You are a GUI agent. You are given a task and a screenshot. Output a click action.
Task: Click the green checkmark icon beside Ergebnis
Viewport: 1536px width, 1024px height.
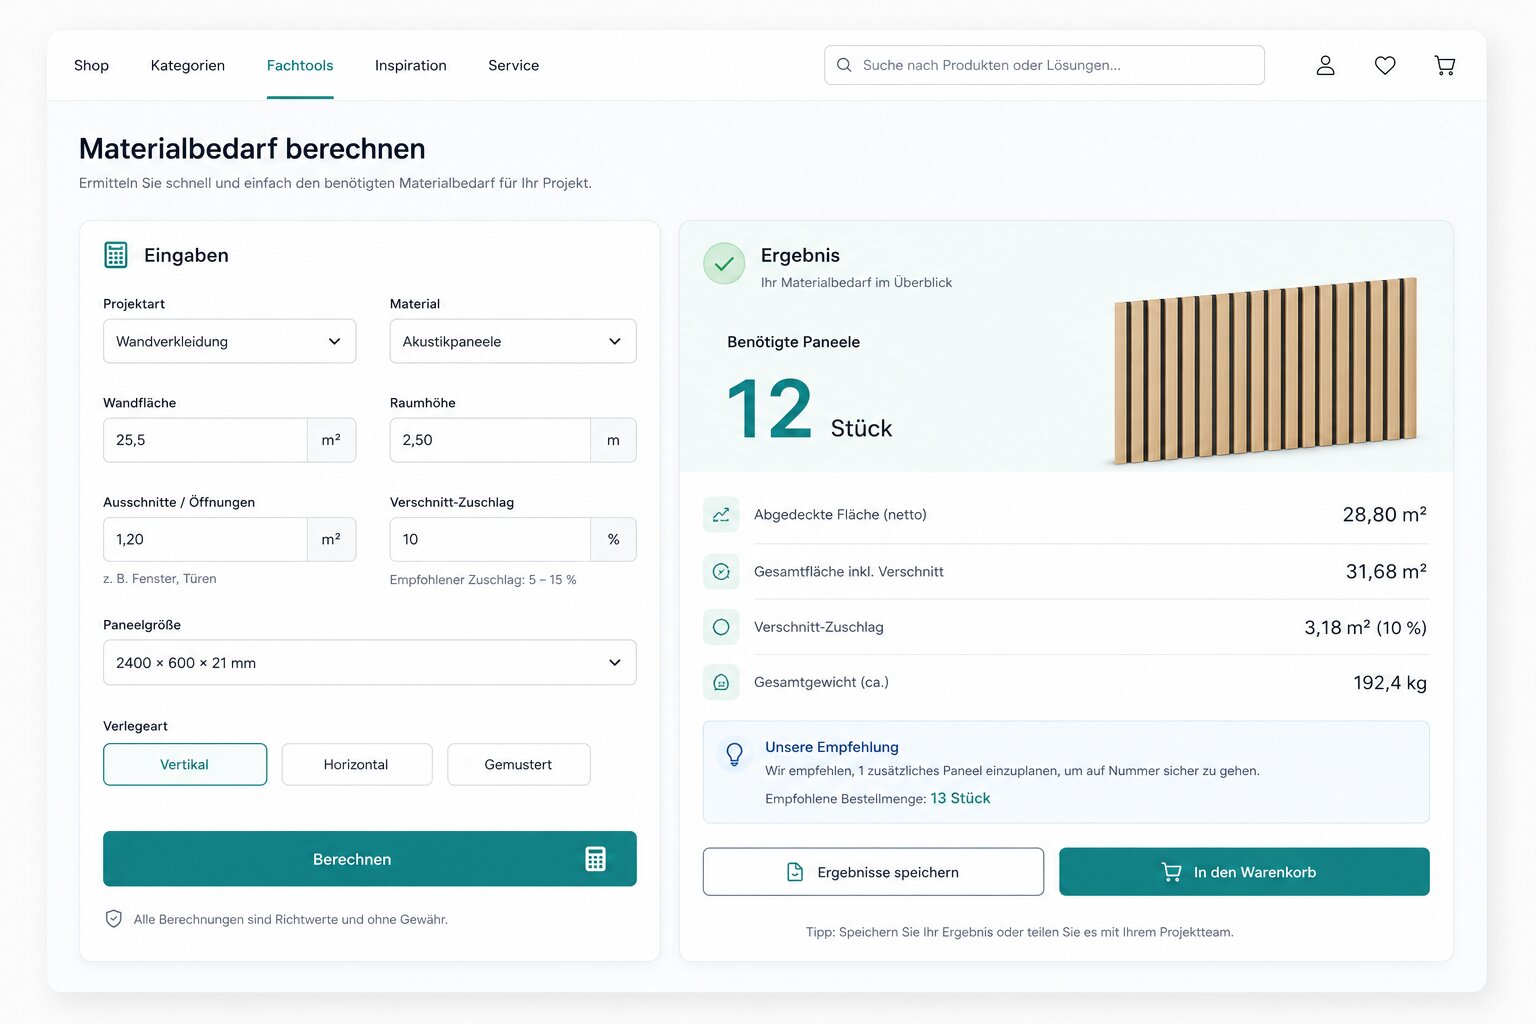coord(724,264)
